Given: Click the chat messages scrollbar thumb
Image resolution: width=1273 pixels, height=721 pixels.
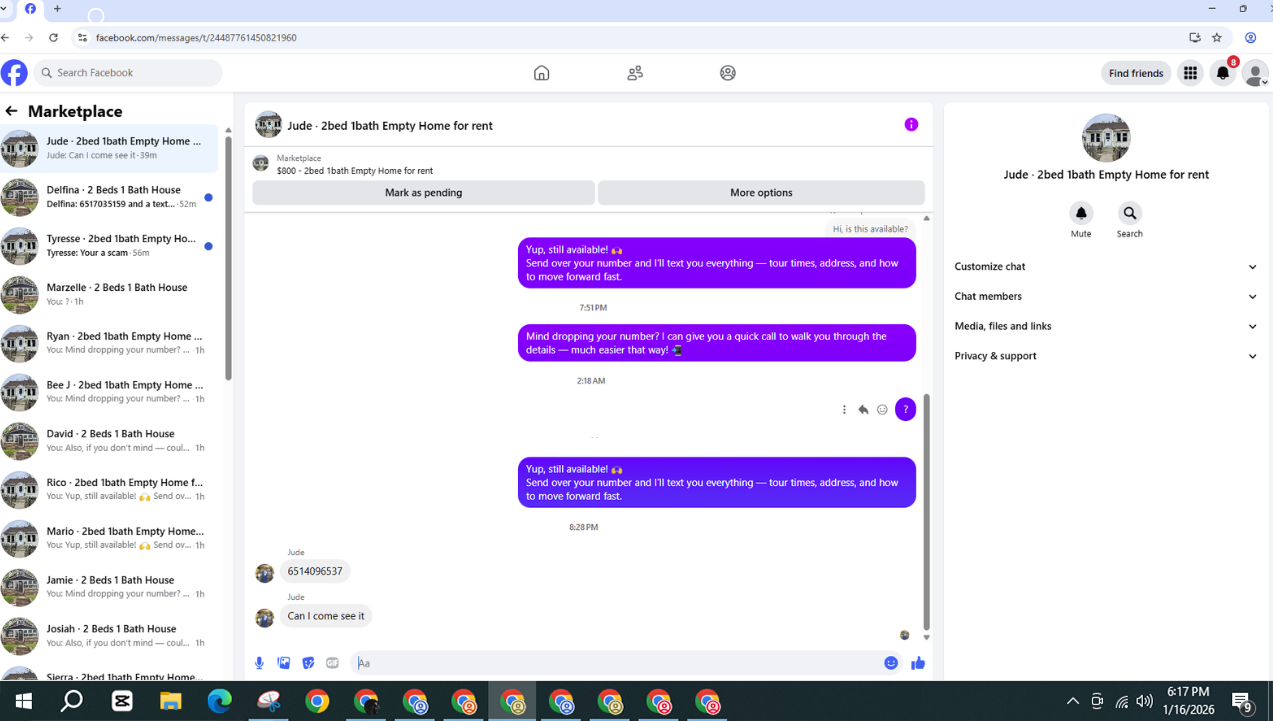Looking at the screenshot, I should pos(926,512).
